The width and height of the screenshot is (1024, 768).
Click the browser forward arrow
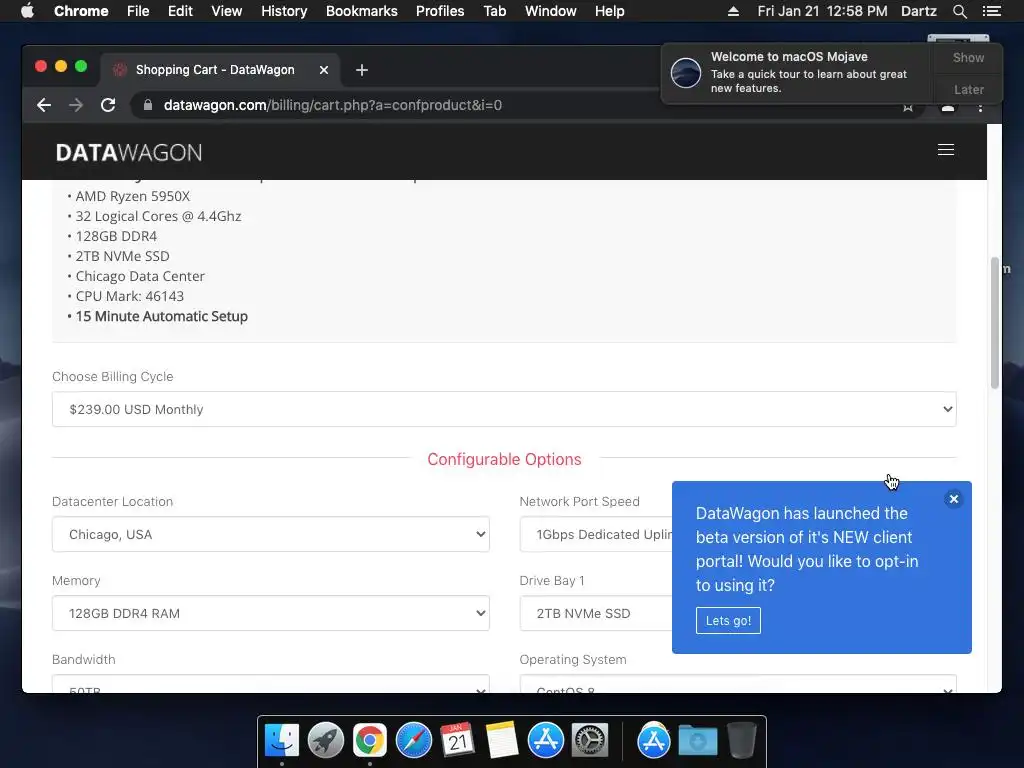click(x=76, y=105)
